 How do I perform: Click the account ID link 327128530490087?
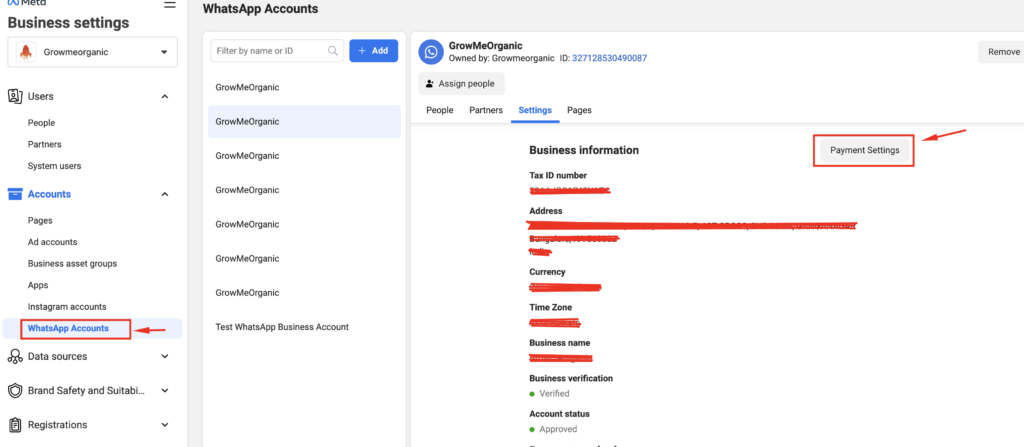click(x=609, y=58)
